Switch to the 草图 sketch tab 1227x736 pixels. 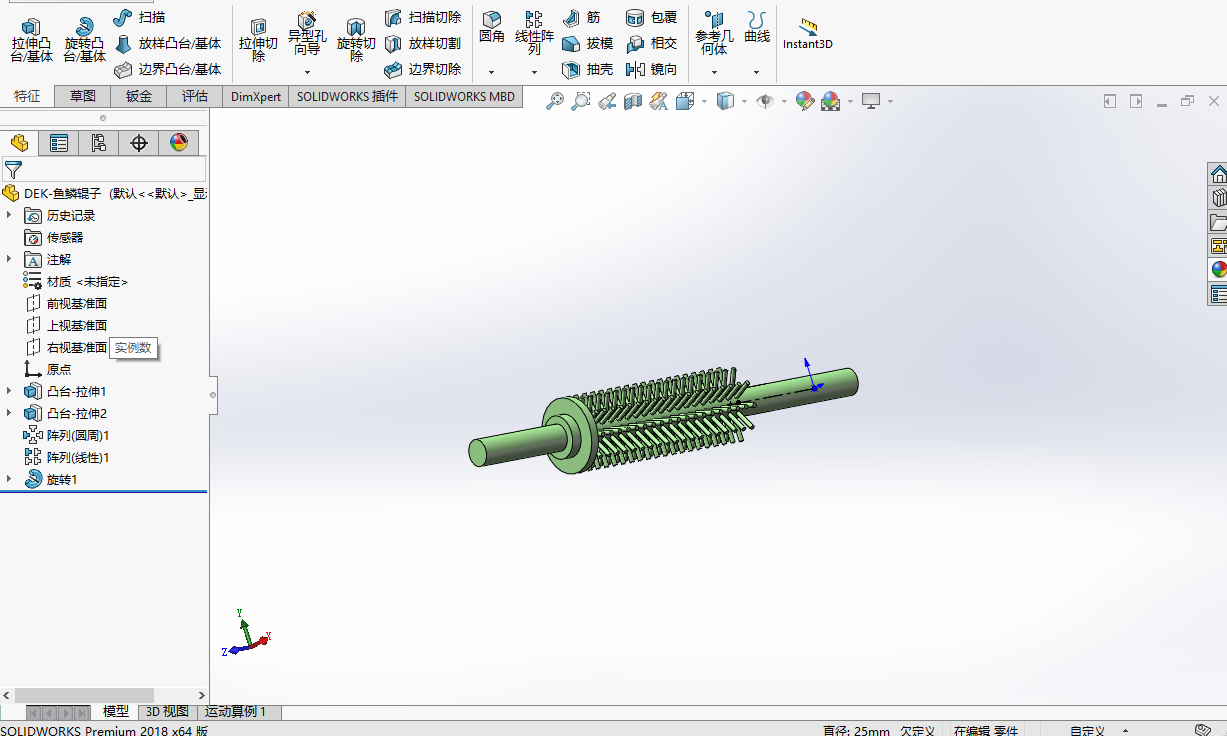[x=83, y=96]
